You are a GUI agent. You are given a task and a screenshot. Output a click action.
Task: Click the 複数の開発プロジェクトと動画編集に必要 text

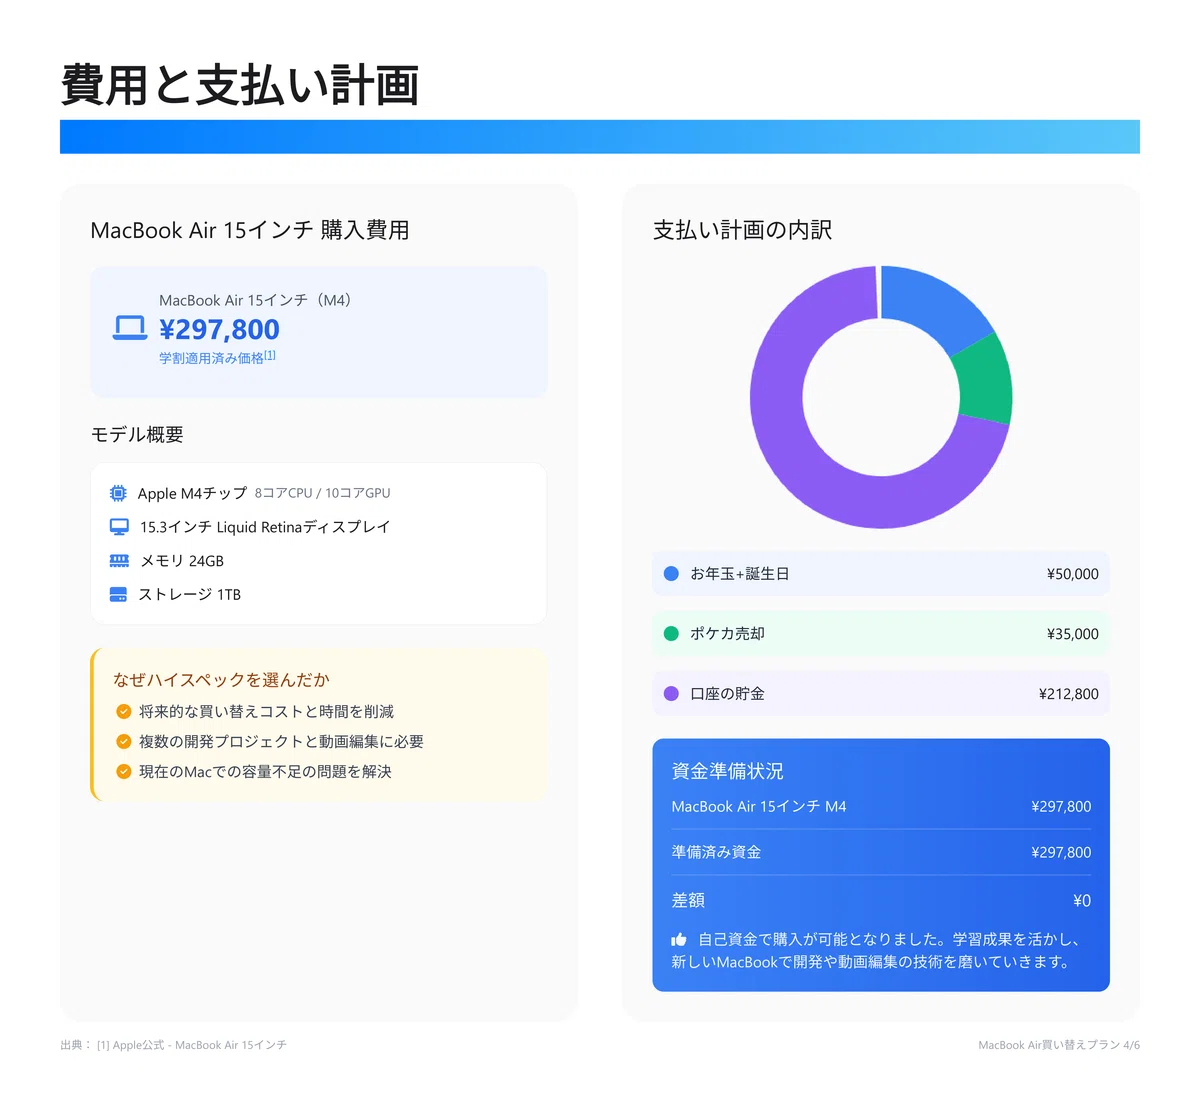281,742
